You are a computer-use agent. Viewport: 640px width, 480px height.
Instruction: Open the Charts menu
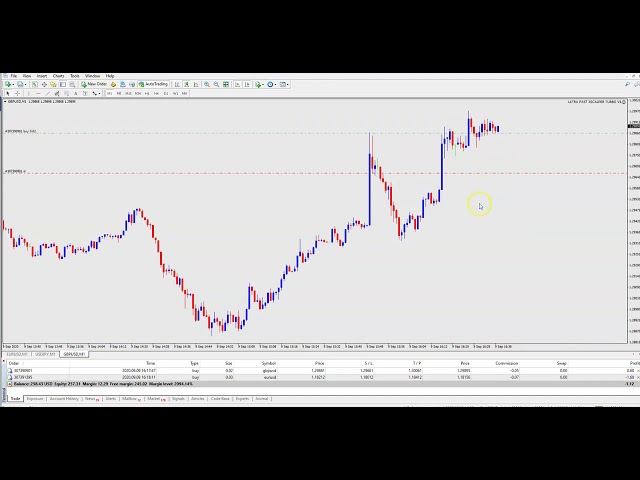(x=58, y=75)
